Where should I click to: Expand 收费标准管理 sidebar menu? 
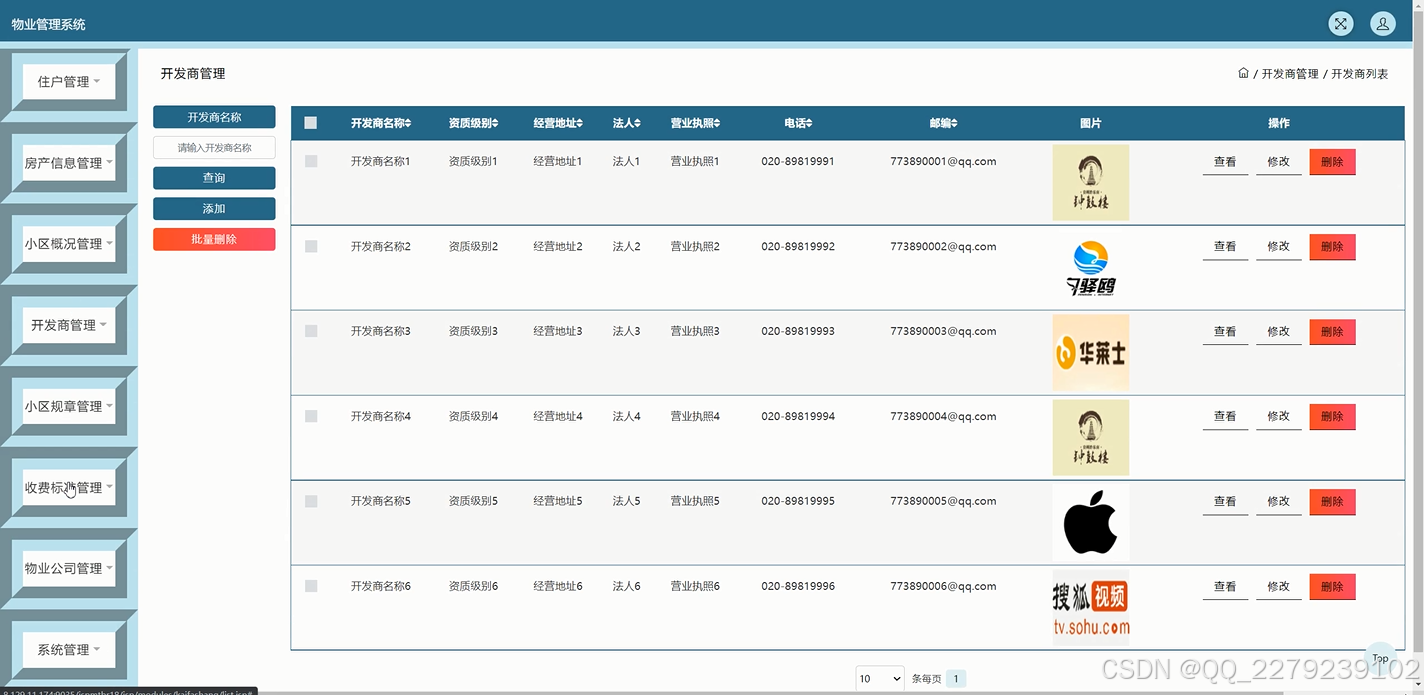(69, 488)
